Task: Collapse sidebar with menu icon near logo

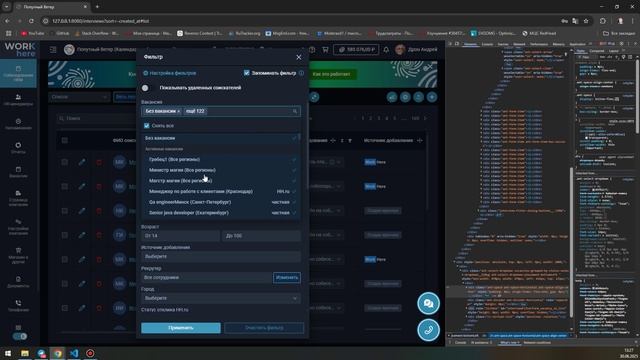Action: coord(53,49)
